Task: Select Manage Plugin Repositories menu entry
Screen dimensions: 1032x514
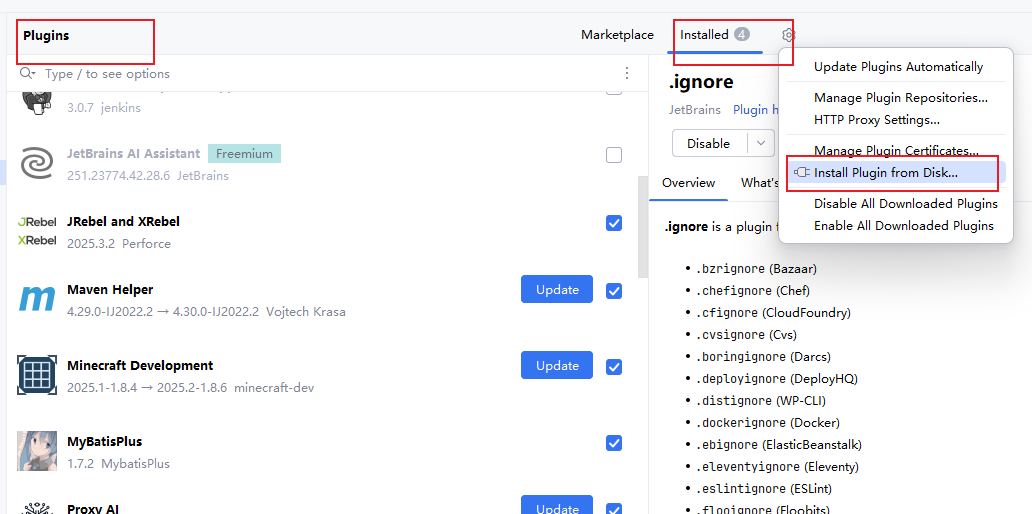Action: (x=900, y=98)
